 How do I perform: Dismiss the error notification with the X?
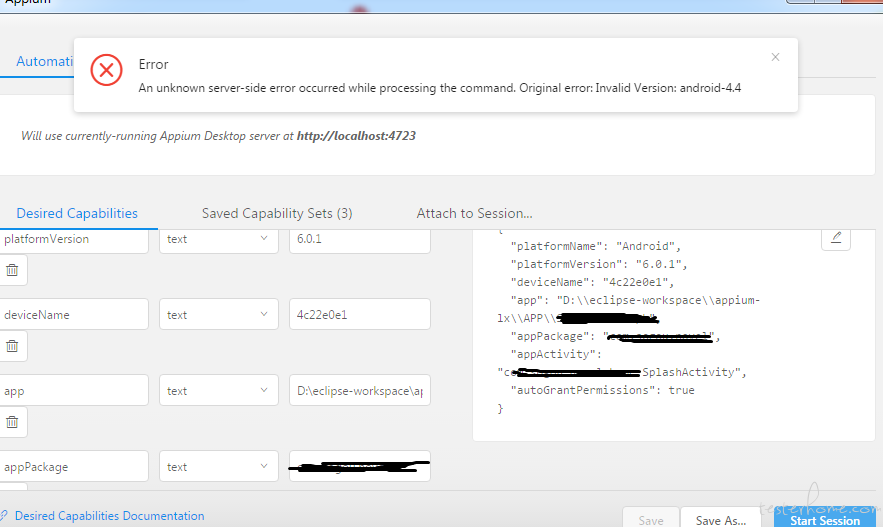pos(775,57)
